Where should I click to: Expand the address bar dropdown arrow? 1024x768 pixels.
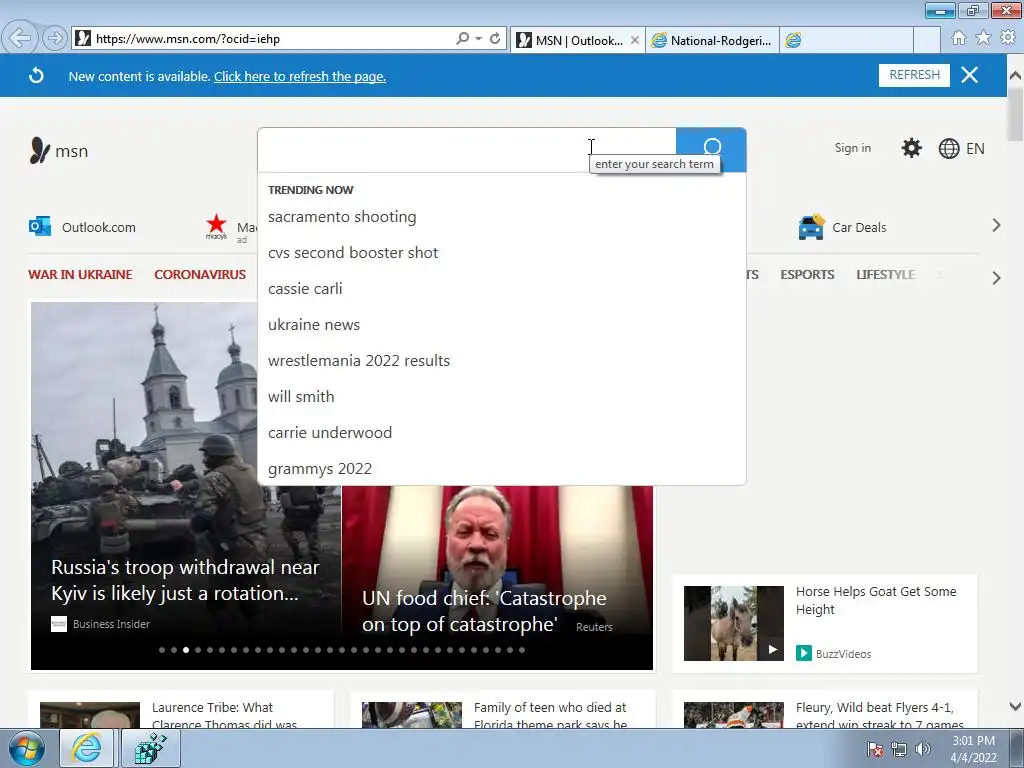tap(479, 39)
